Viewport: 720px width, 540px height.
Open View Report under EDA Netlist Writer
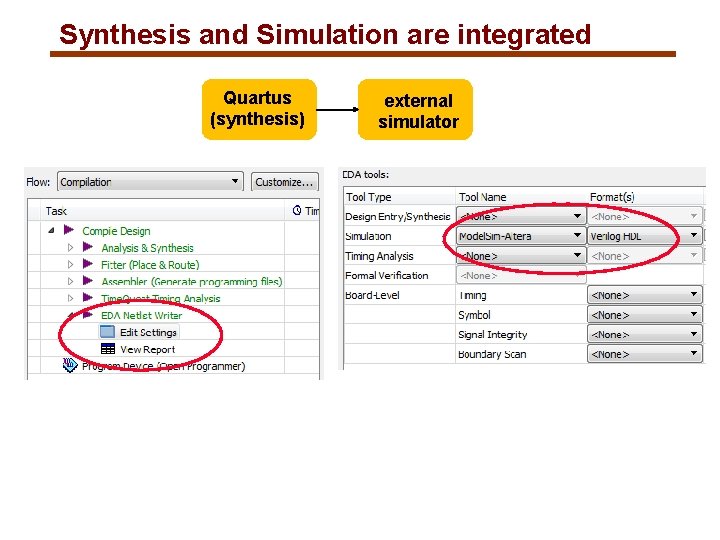coord(147,349)
